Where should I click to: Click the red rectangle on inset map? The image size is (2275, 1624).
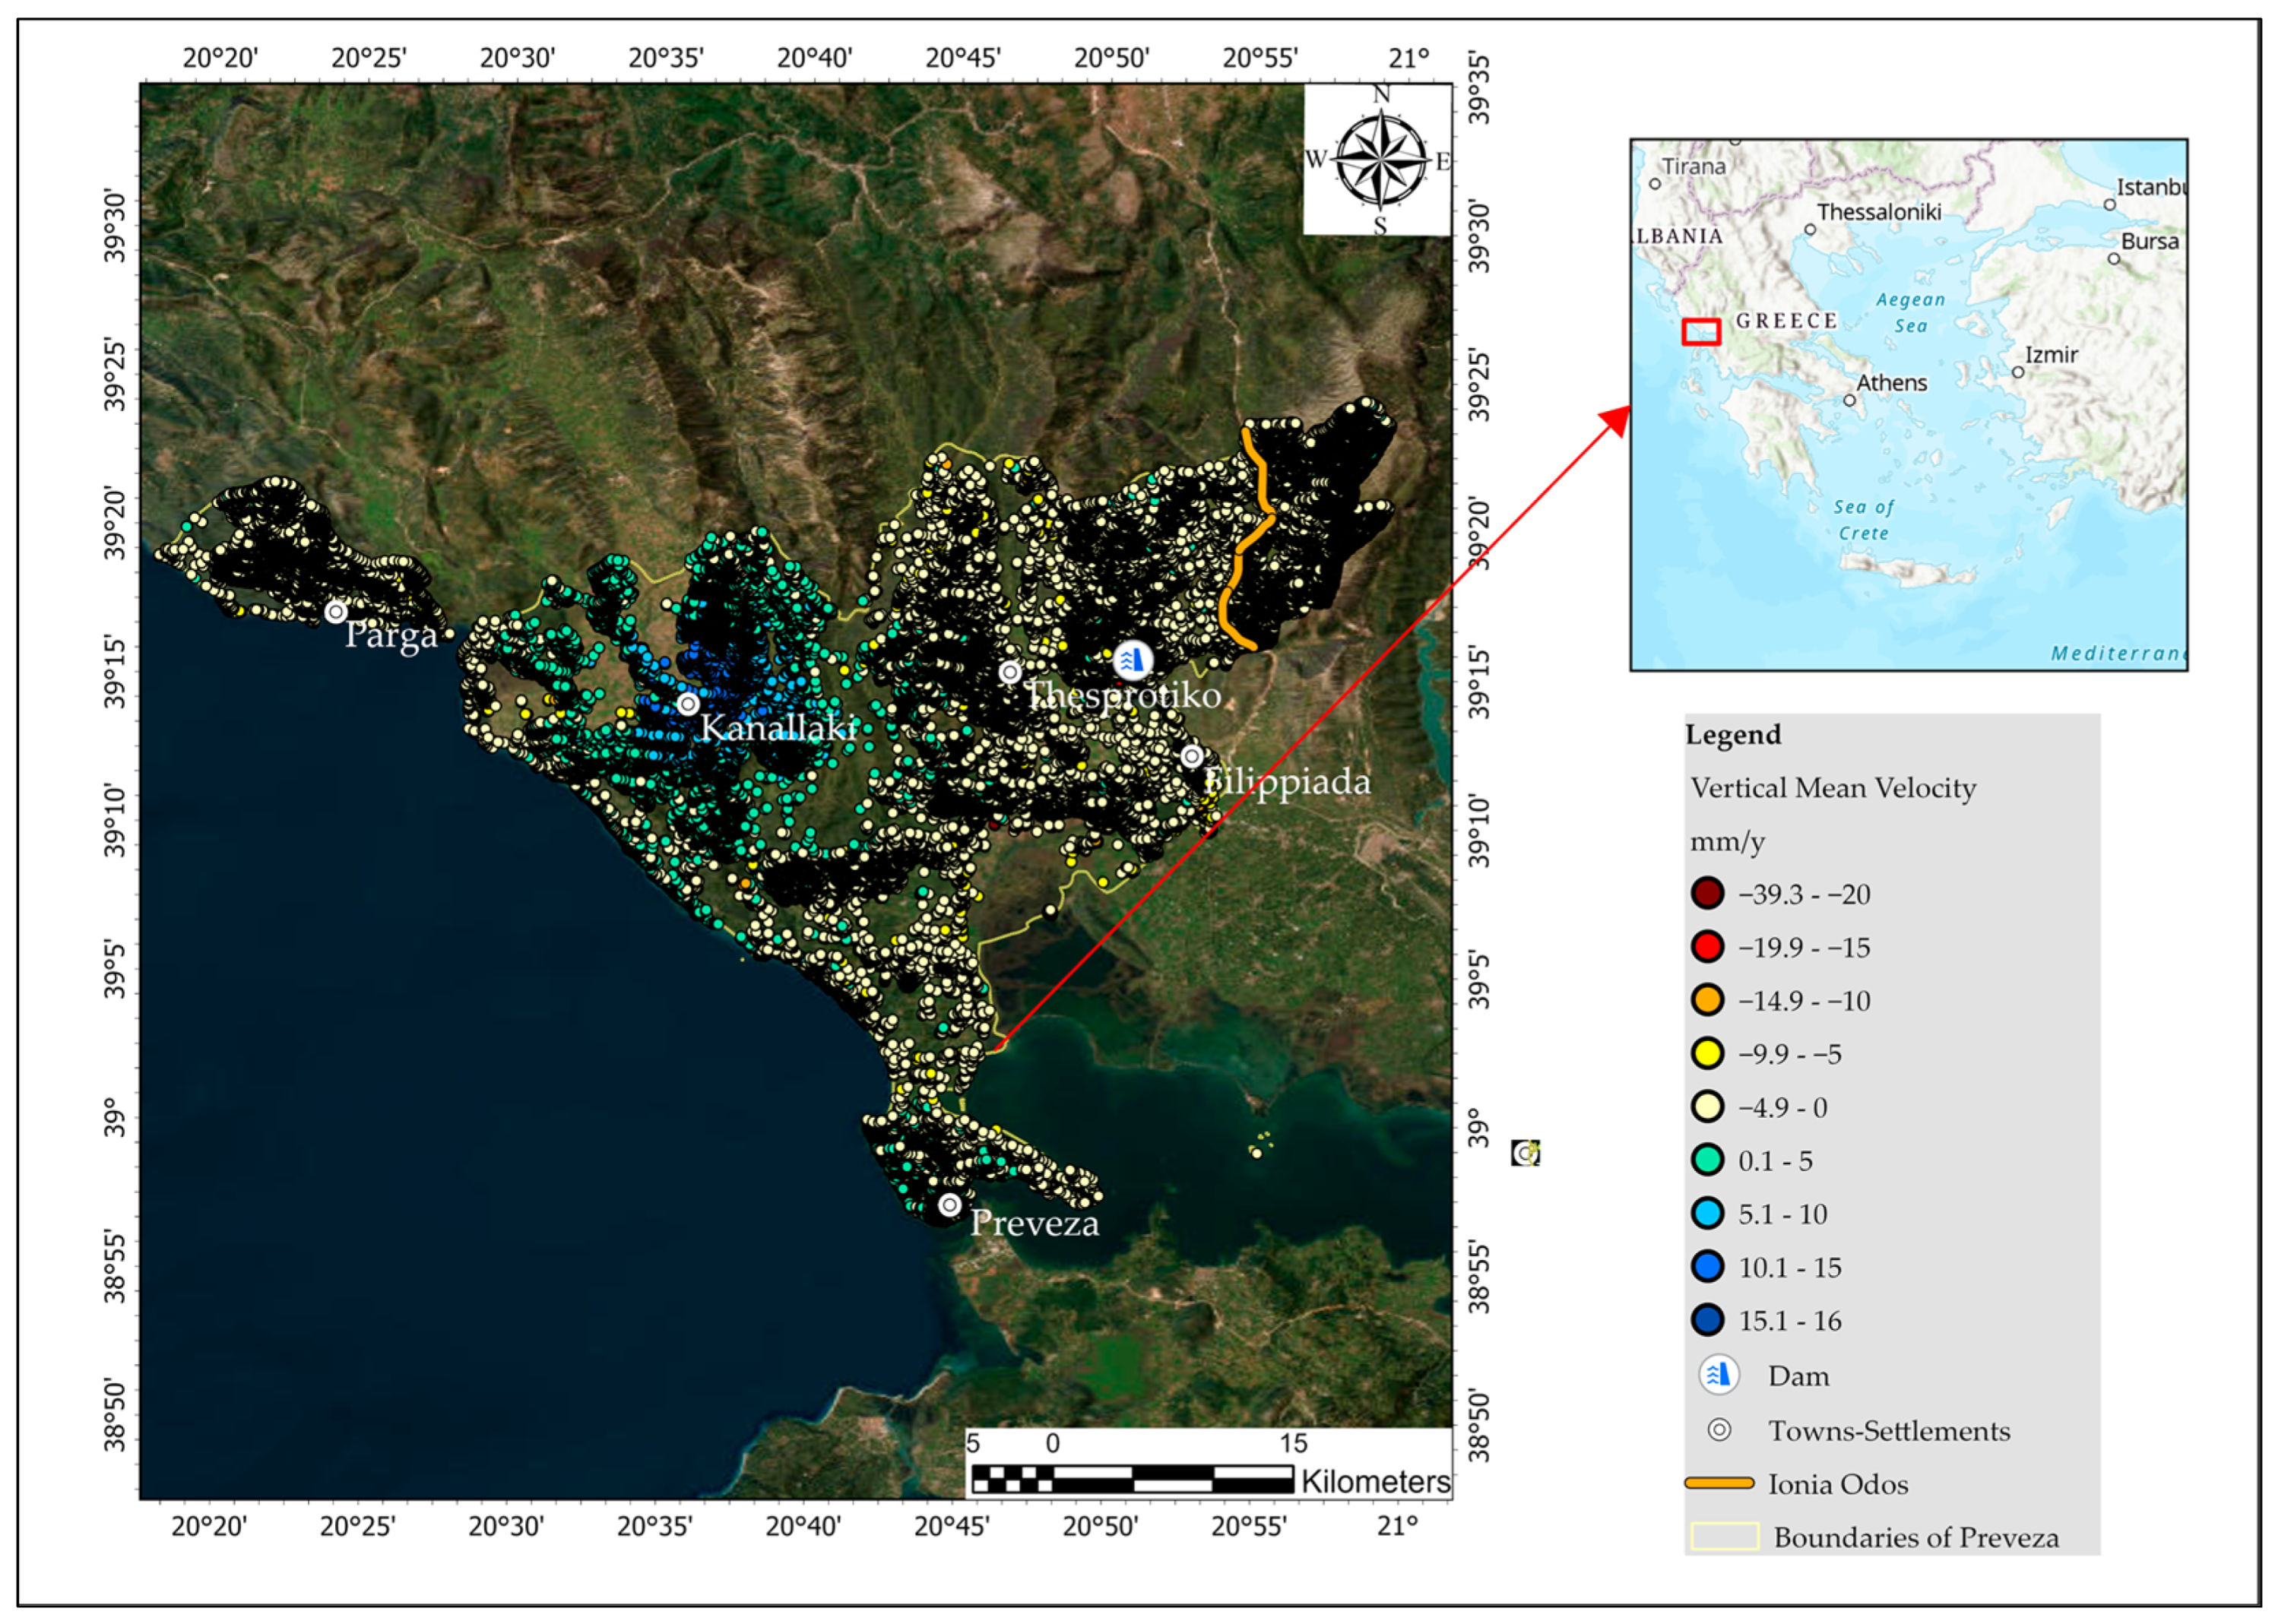[1700, 332]
